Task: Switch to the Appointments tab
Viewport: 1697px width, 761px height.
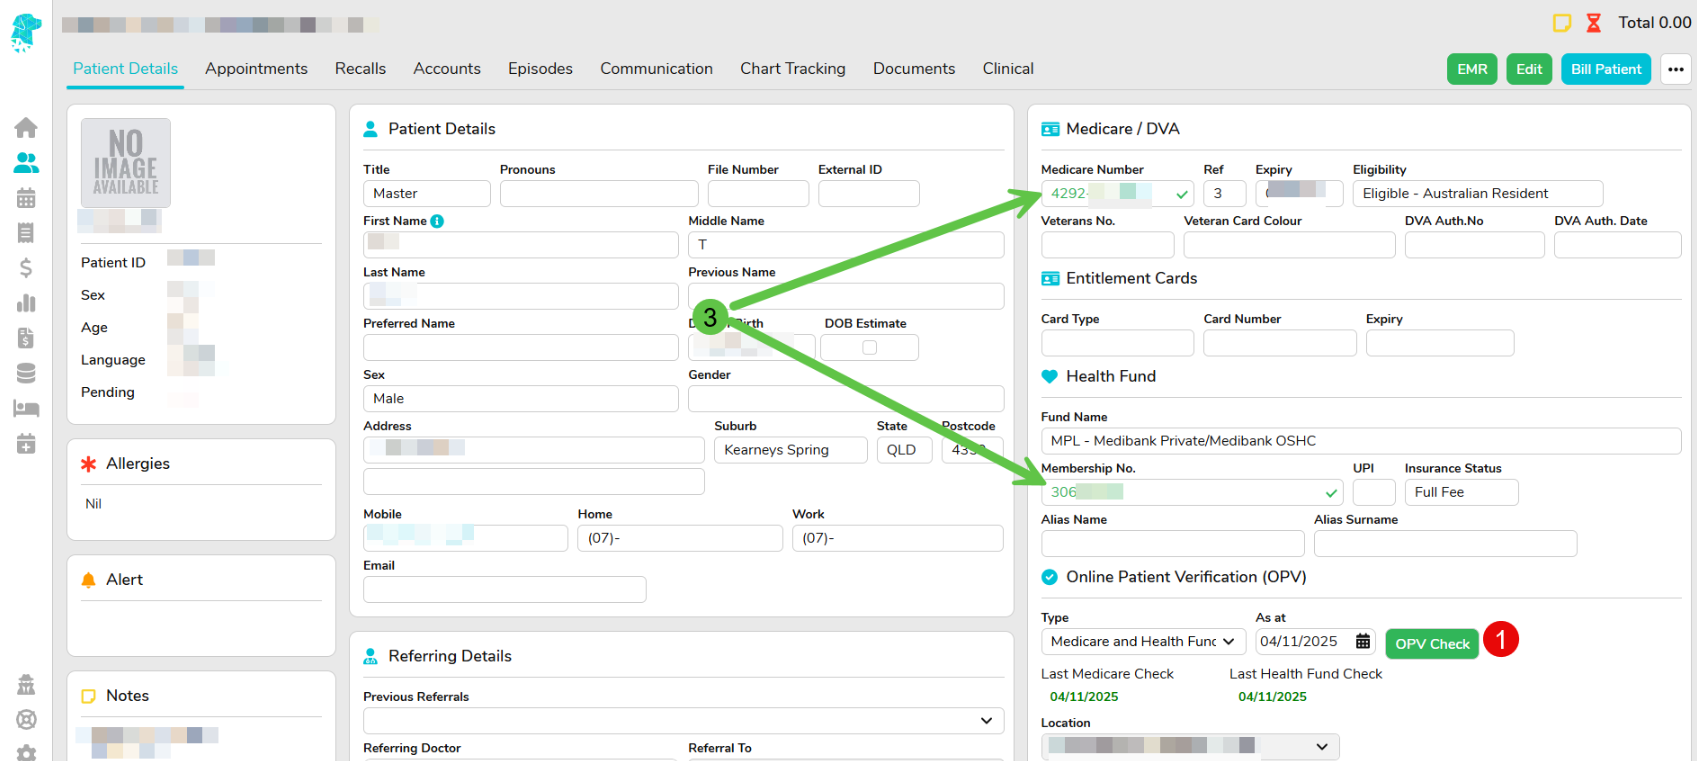Action: pos(256,69)
